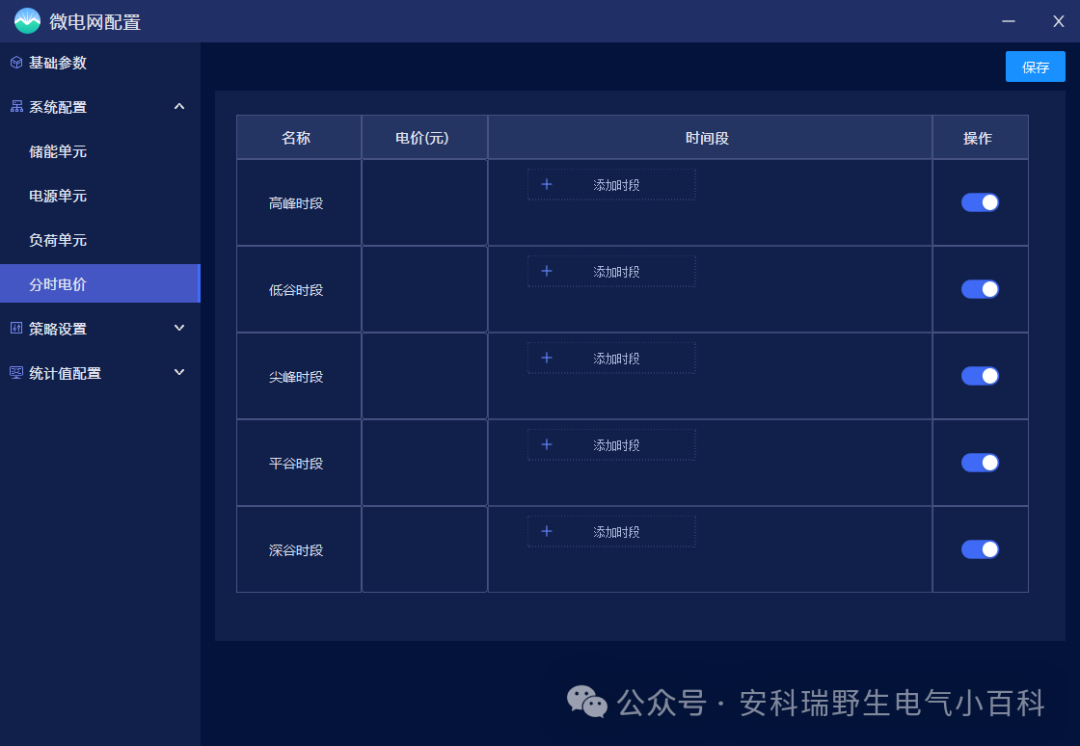Viewport: 1080px width, 746px height.
Task: Click the 名称 column header
Action: 299,138
